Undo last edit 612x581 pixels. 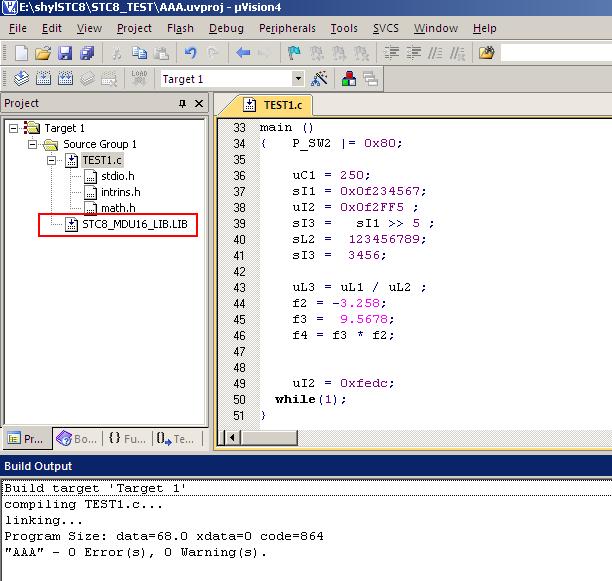pyautogui.click(x=190, y=53)
